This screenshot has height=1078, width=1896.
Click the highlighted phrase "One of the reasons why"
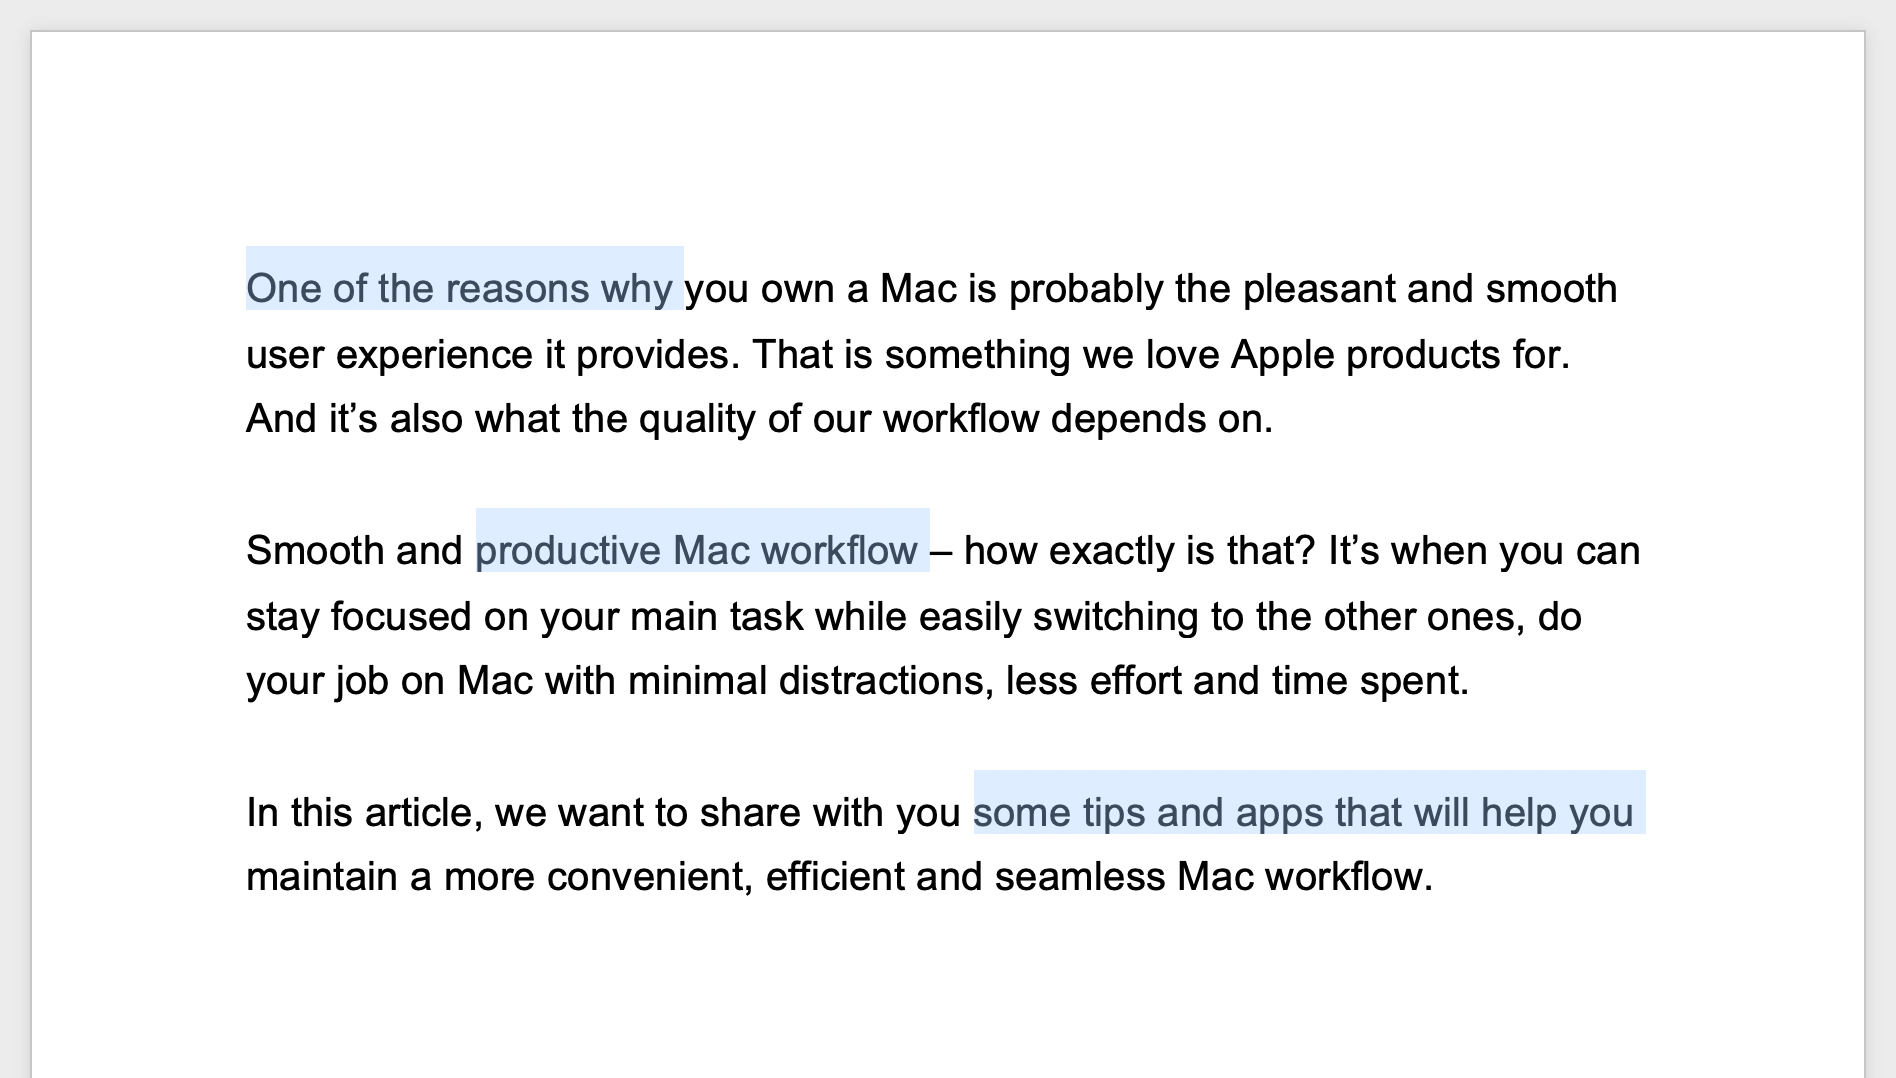click(459, 289)
